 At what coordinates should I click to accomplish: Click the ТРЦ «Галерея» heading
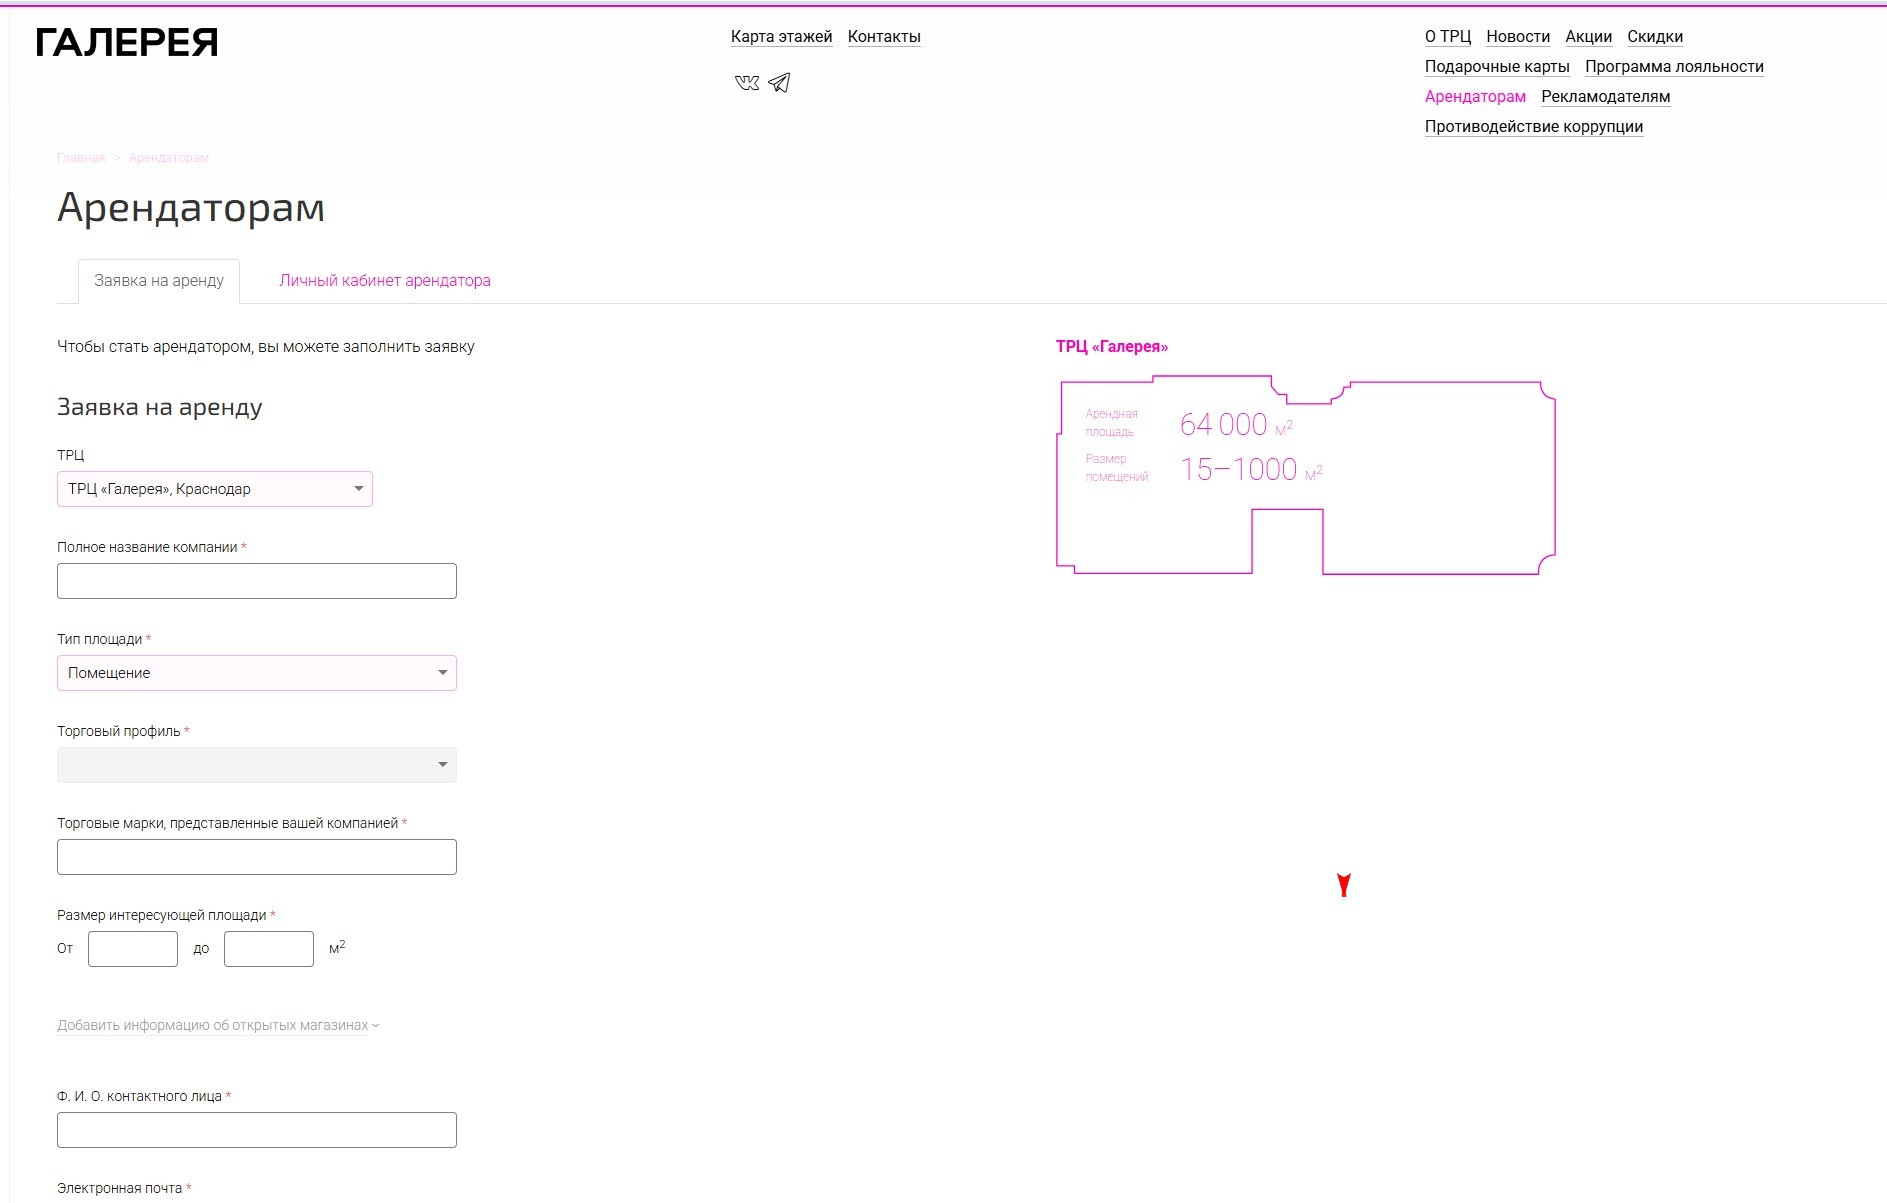pos(1112,347)
